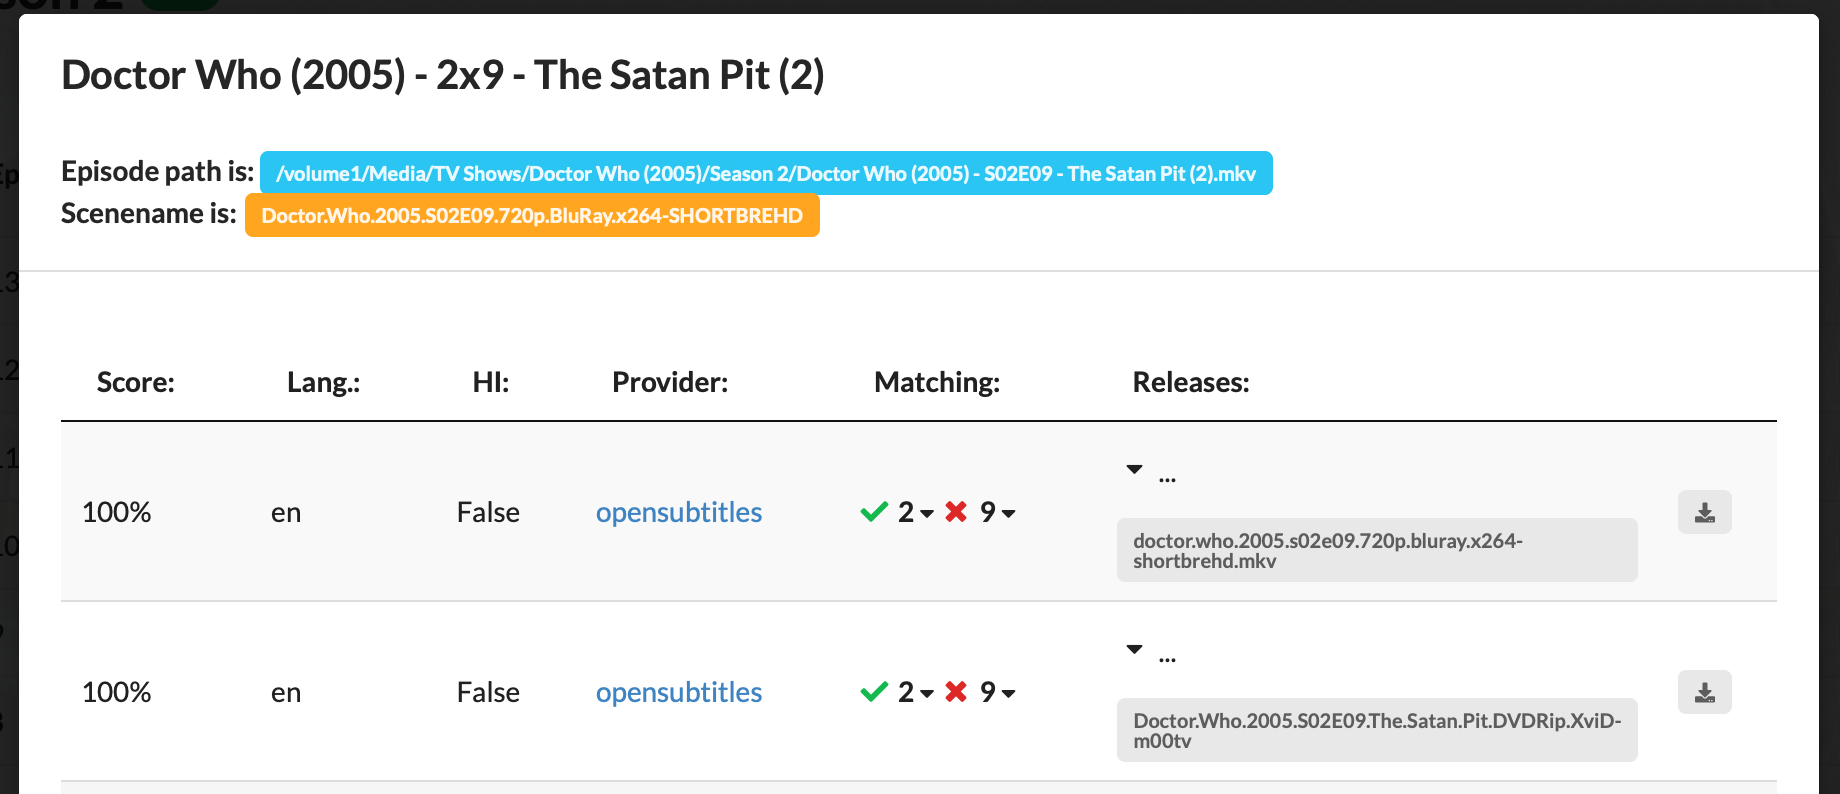Click green checkmark in second row
This screenshot has height=794, width=1840.
coord(874,692)
